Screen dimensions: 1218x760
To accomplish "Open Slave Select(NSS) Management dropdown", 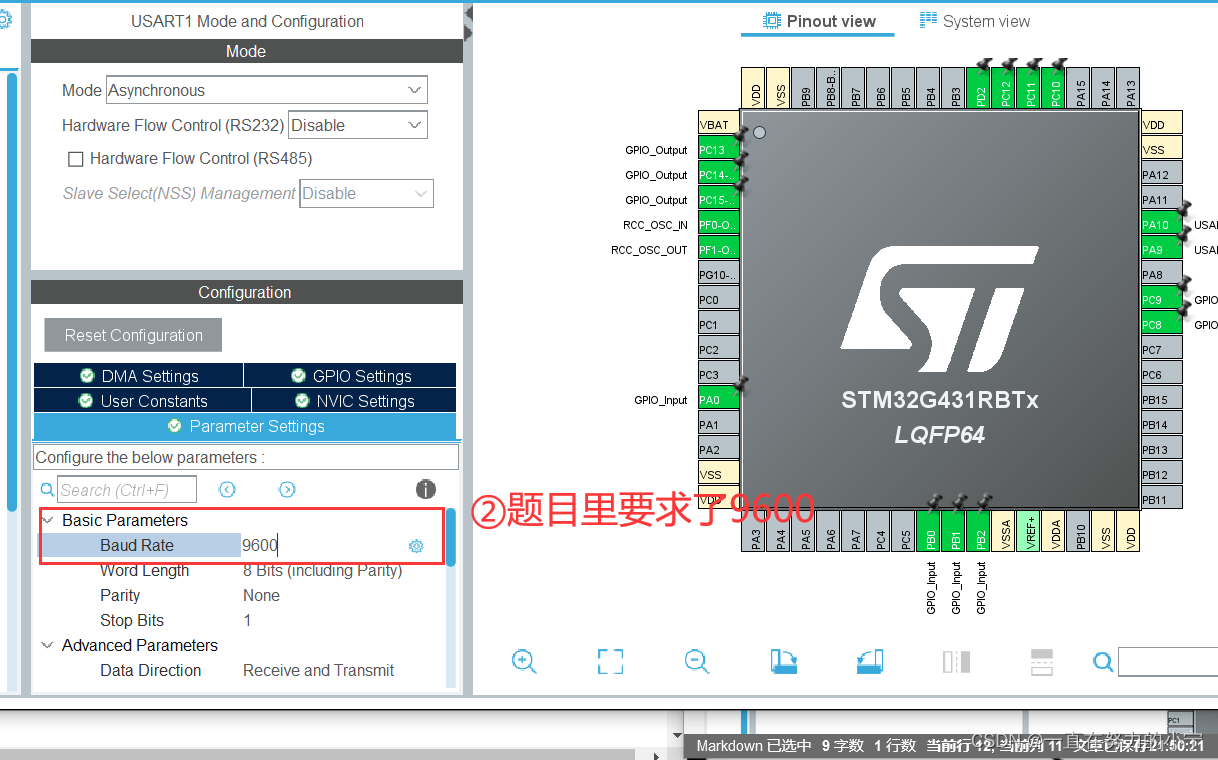I will tap(367, 193).
